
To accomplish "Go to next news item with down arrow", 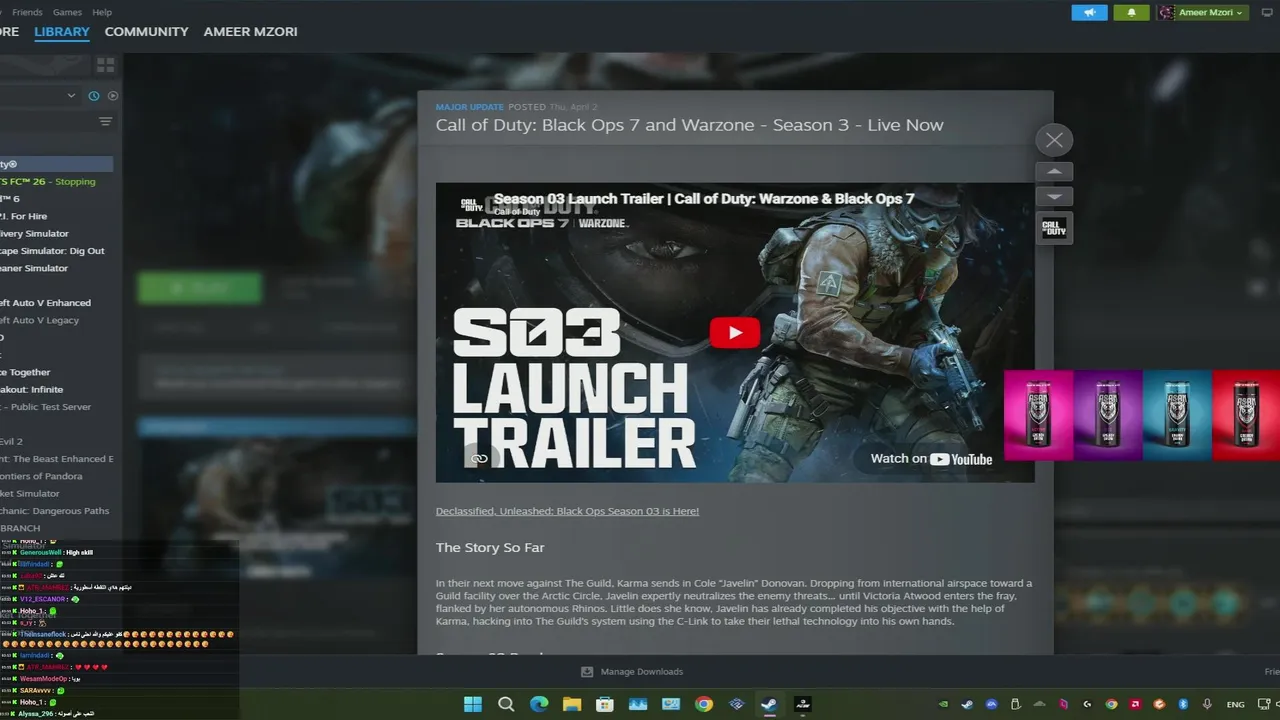I will pyautogui.click(x=1054, y=196).
